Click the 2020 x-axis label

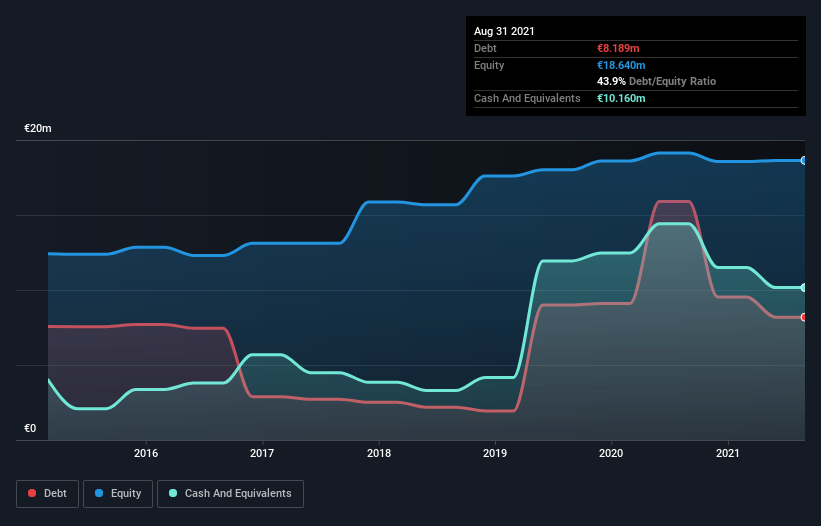(x=611, y=453)
